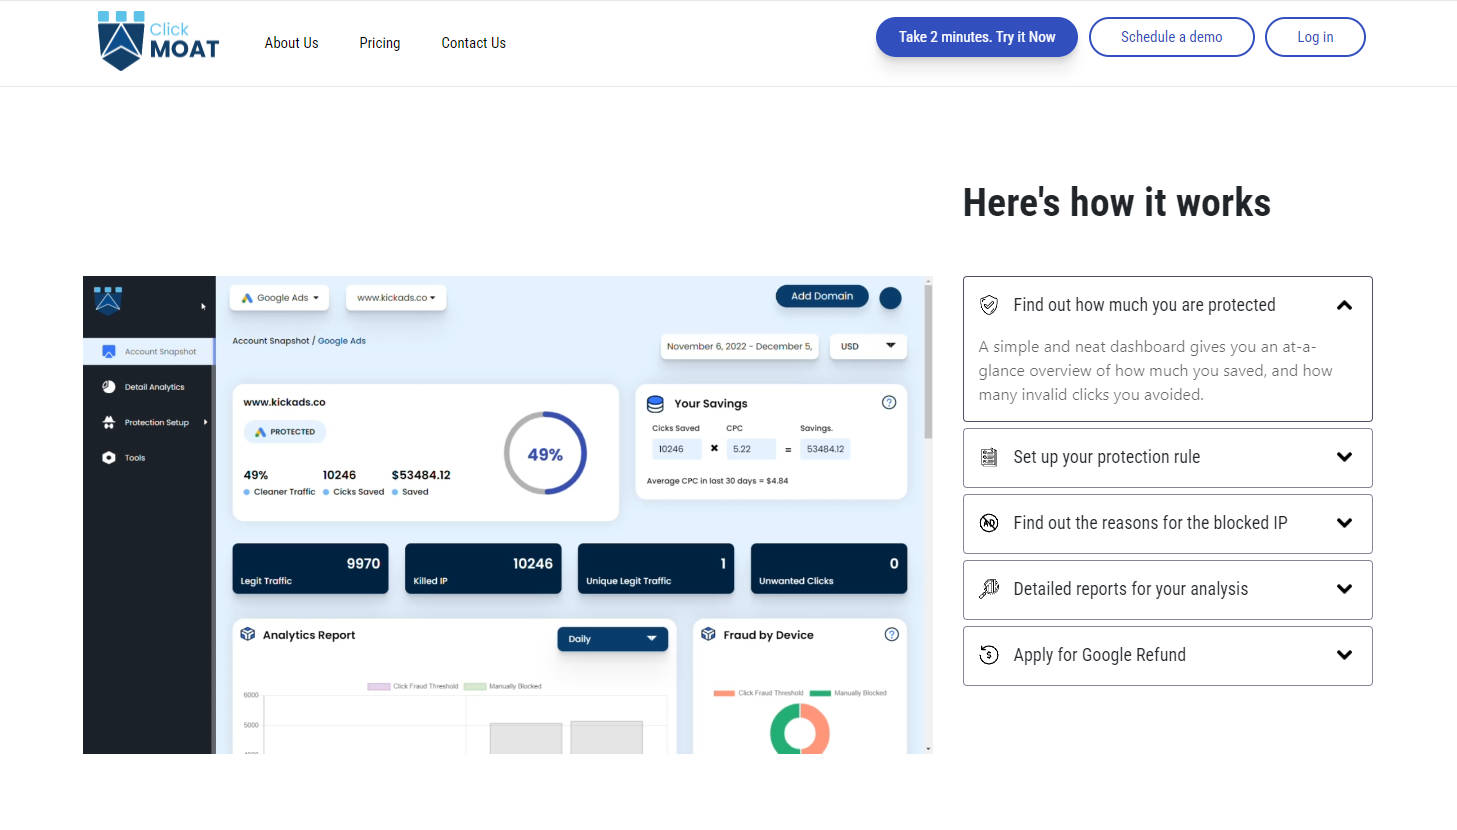Open the Pricing page
This screenshot has width=1457, height=830.
point(380,43)
